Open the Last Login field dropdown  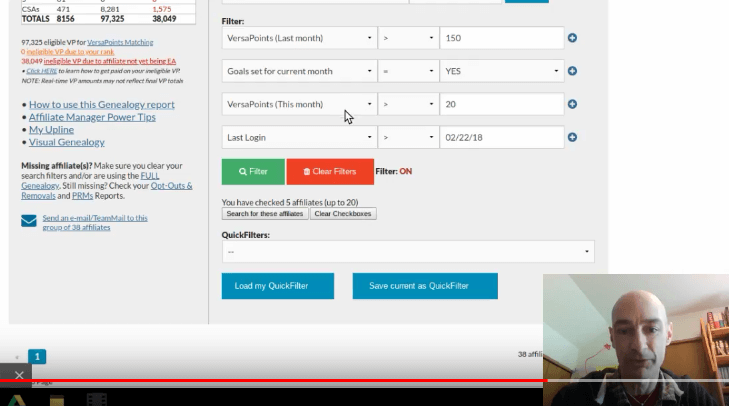(298, 137)
